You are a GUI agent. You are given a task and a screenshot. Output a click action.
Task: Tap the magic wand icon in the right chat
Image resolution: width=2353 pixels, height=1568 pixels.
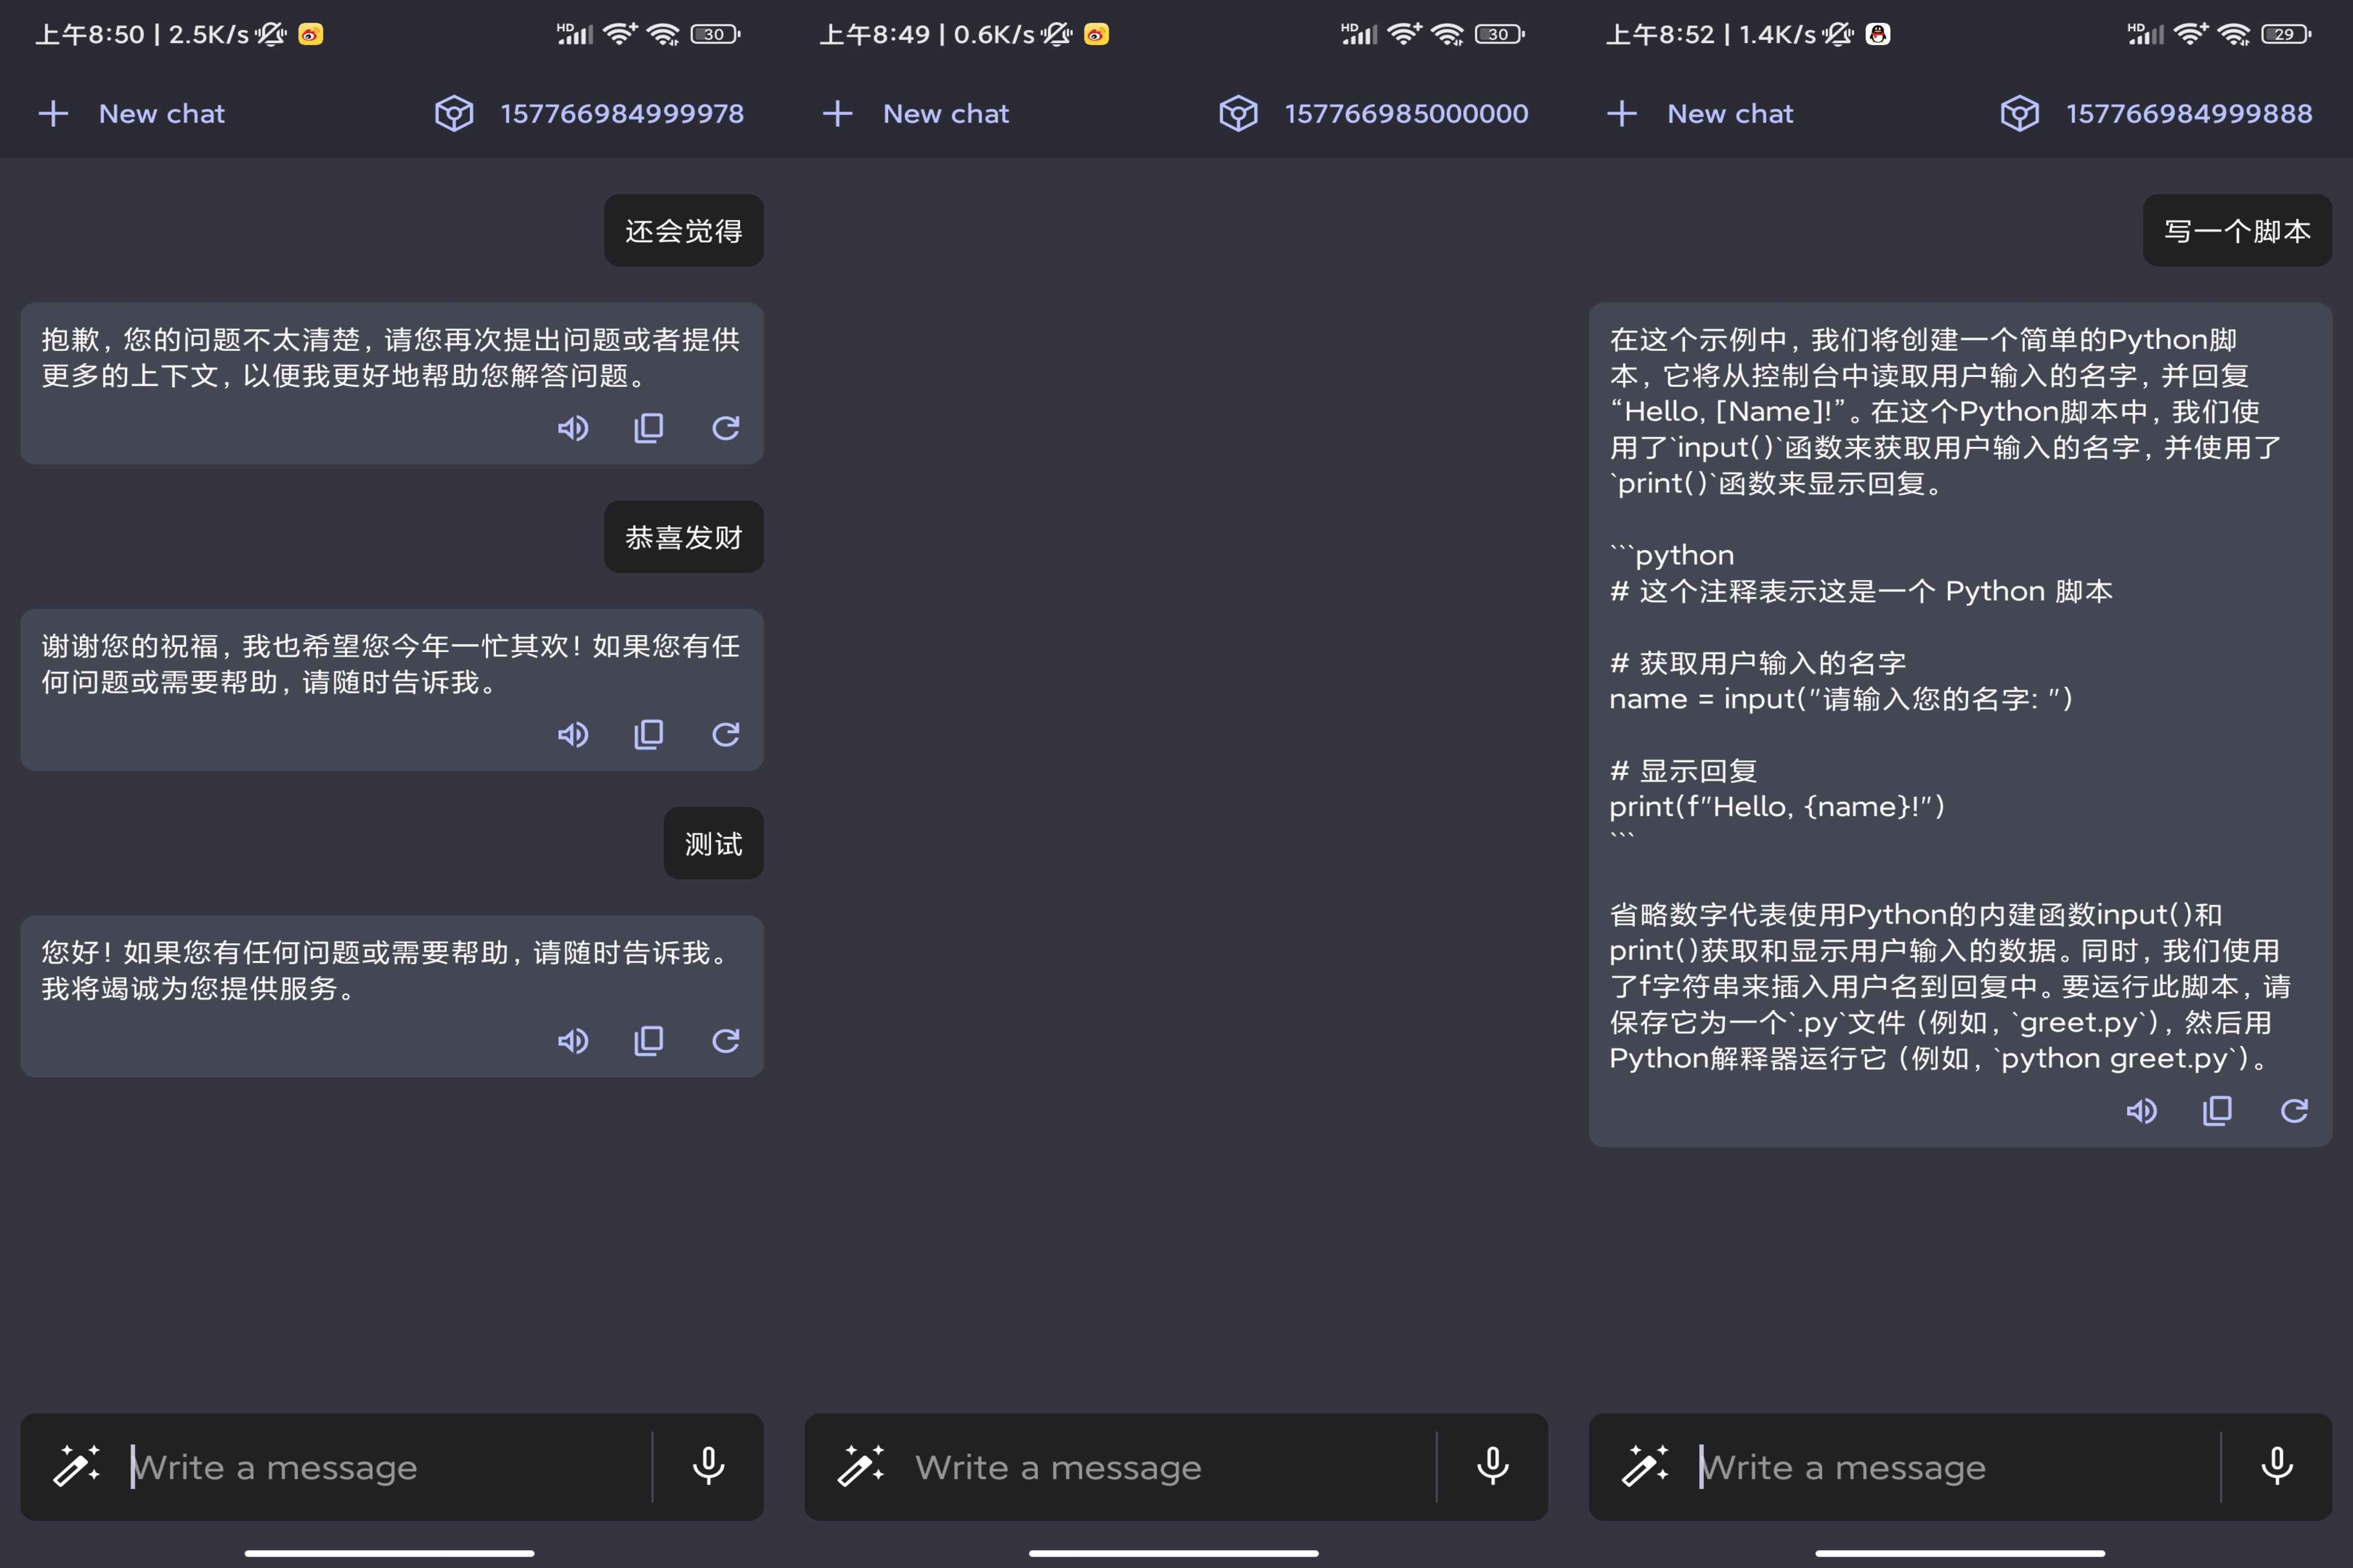[1645, 1466]
